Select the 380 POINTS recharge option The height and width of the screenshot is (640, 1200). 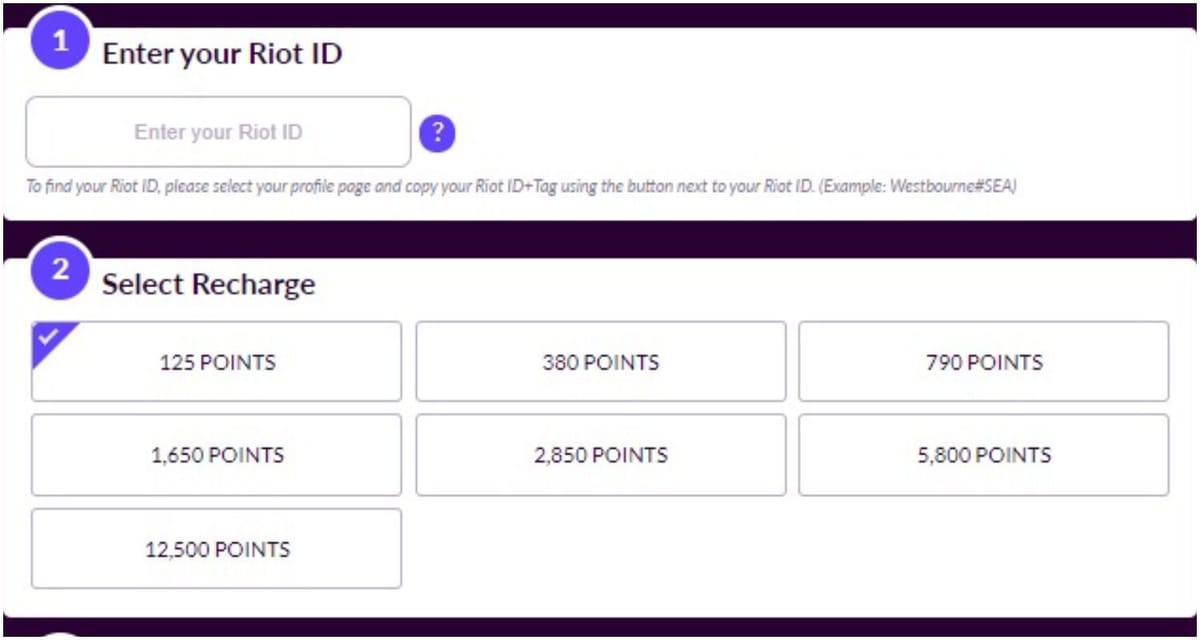point(600,361)
